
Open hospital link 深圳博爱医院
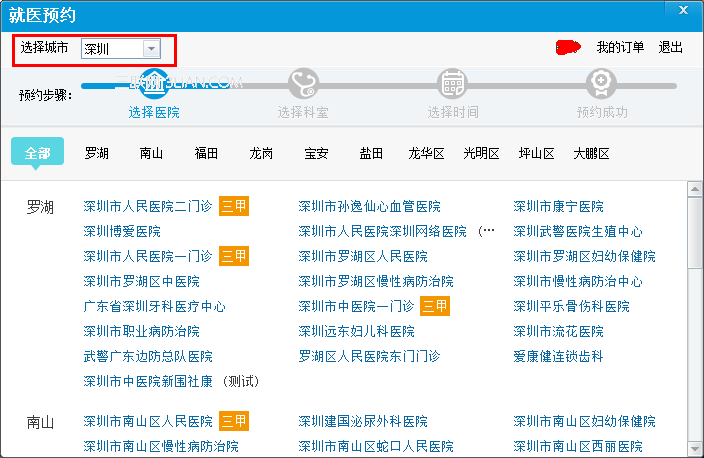tap(122, 232)
